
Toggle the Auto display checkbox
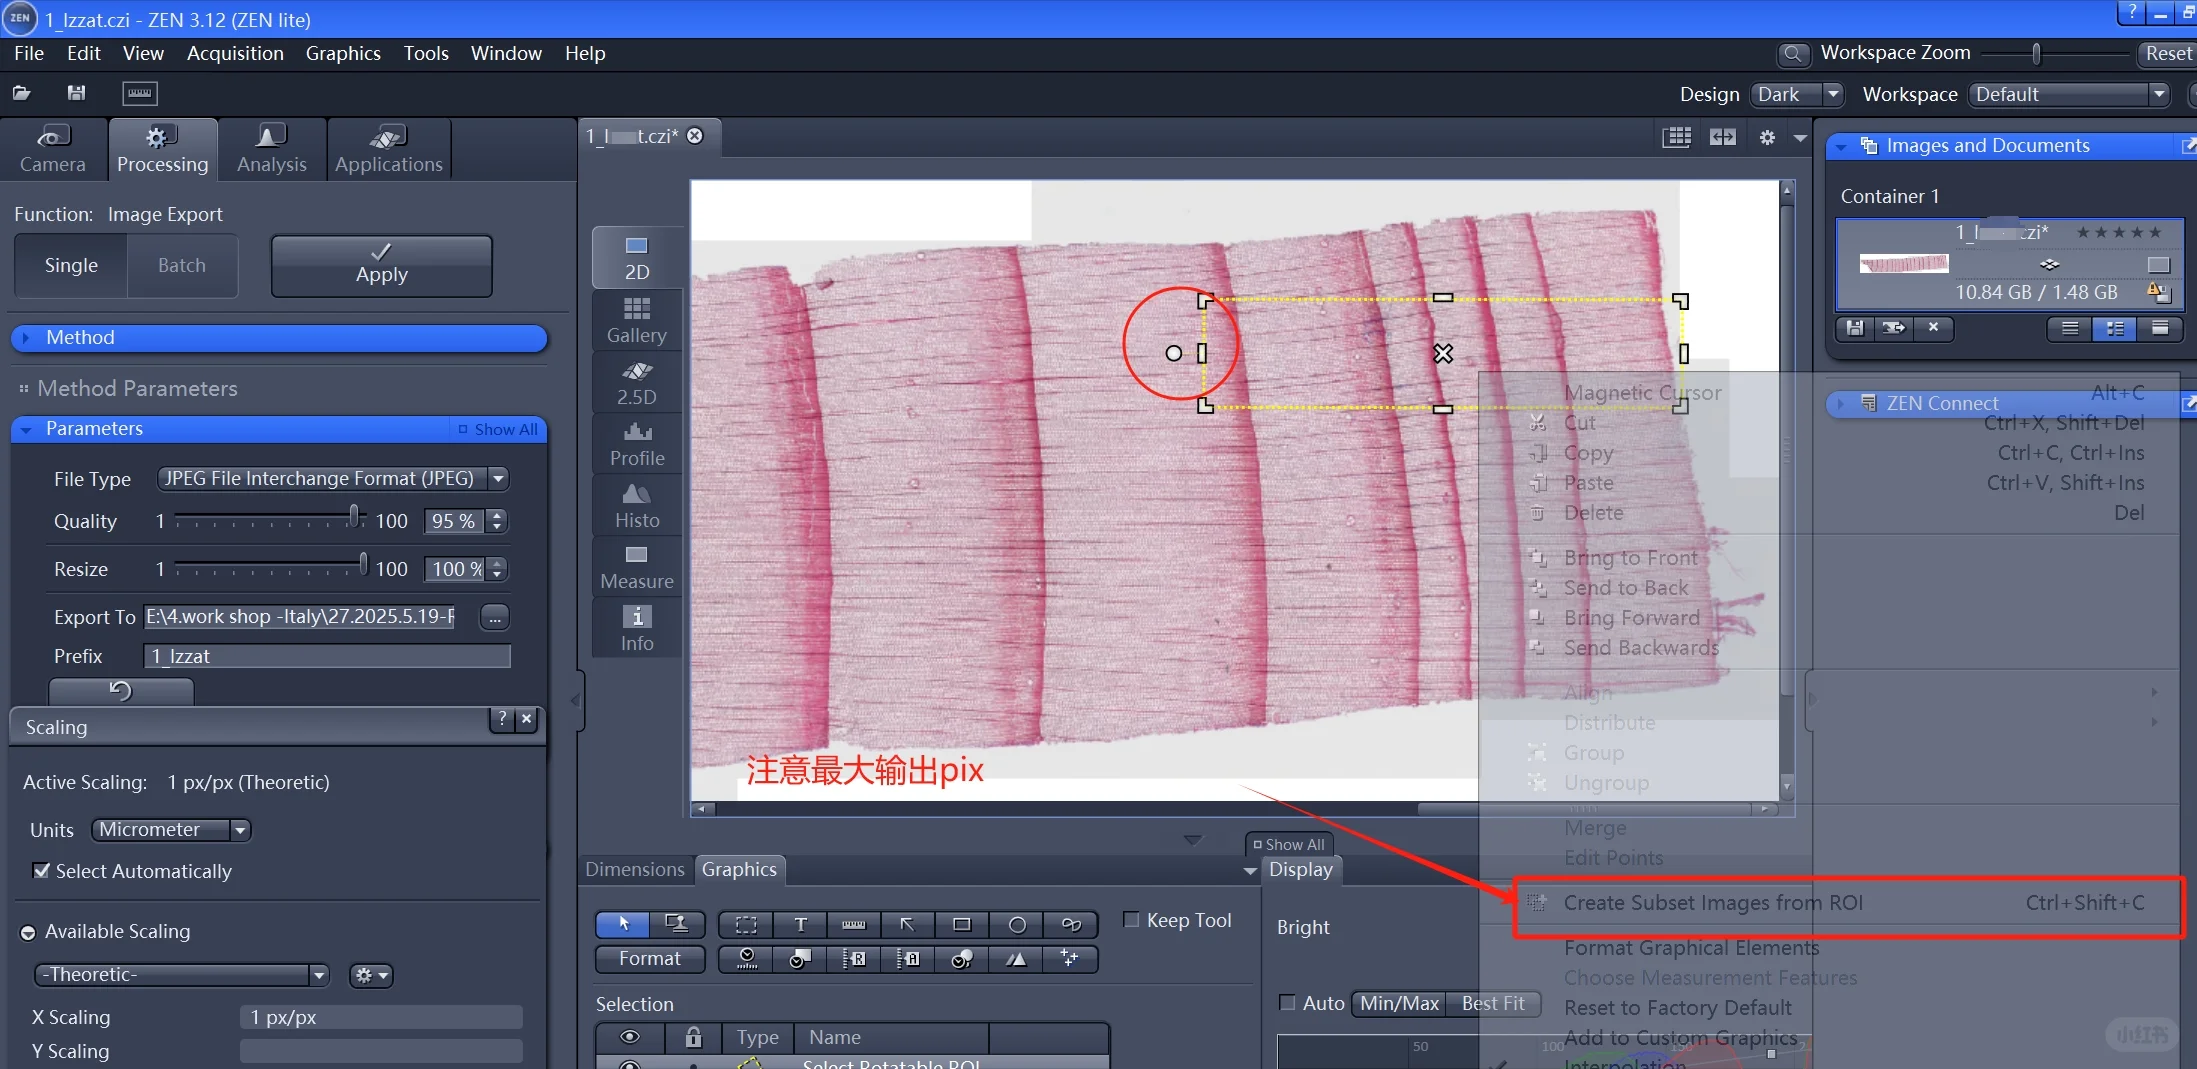point(1287,1002)
